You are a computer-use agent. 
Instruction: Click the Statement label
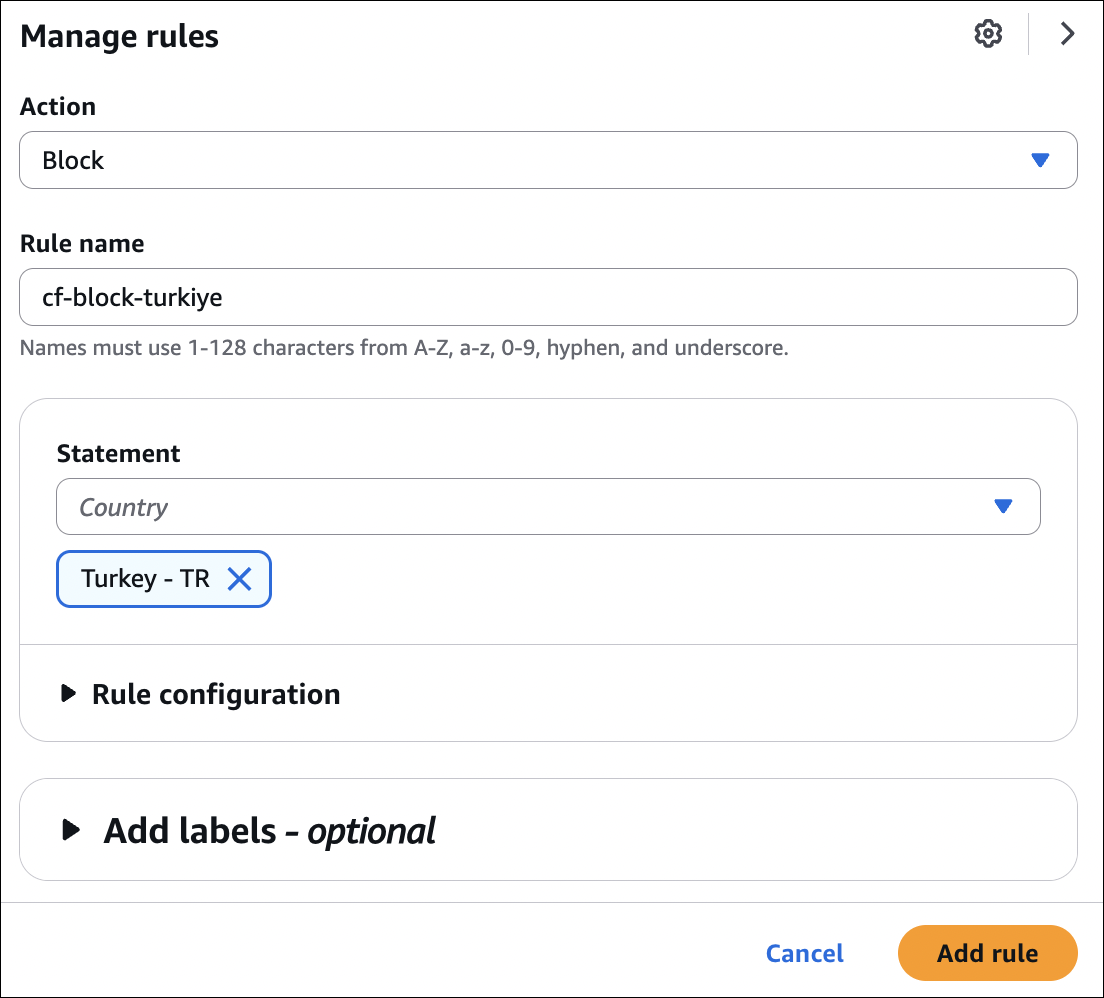(x=118, y=453)
